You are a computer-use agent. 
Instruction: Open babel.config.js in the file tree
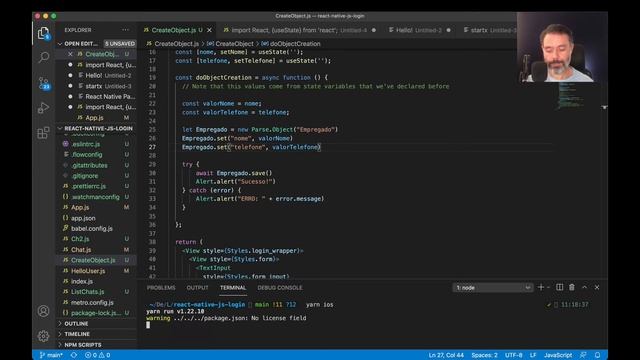(96, 229)
